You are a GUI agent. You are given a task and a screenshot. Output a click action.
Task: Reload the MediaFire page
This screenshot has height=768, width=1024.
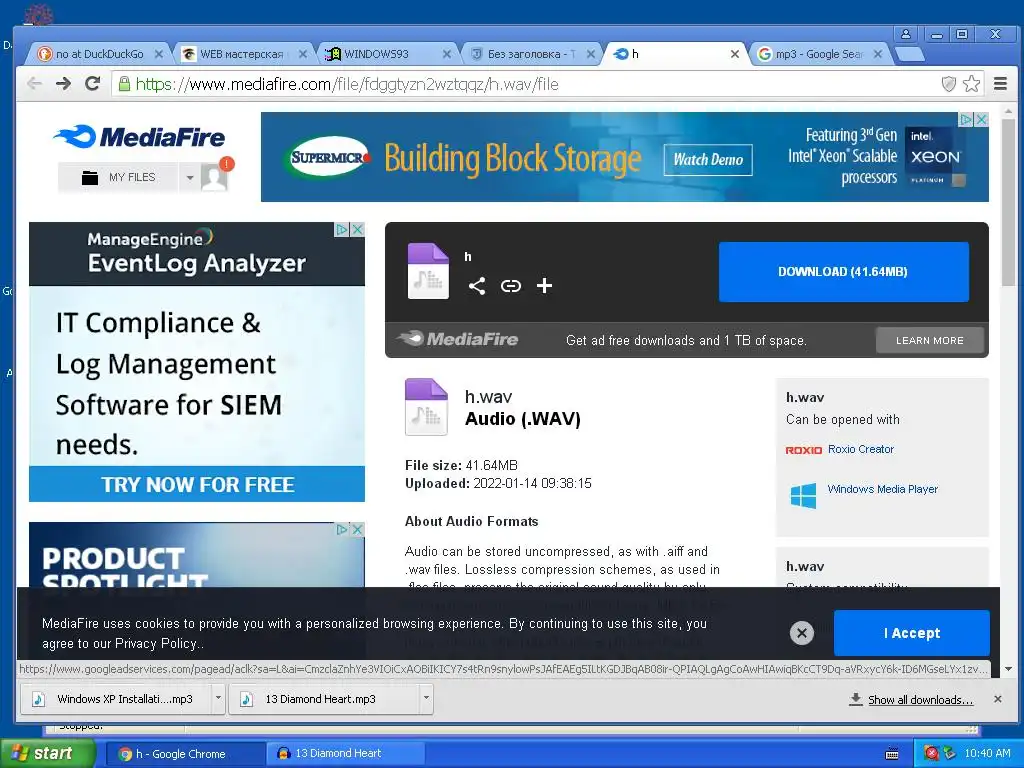click(x=93, y=84)
